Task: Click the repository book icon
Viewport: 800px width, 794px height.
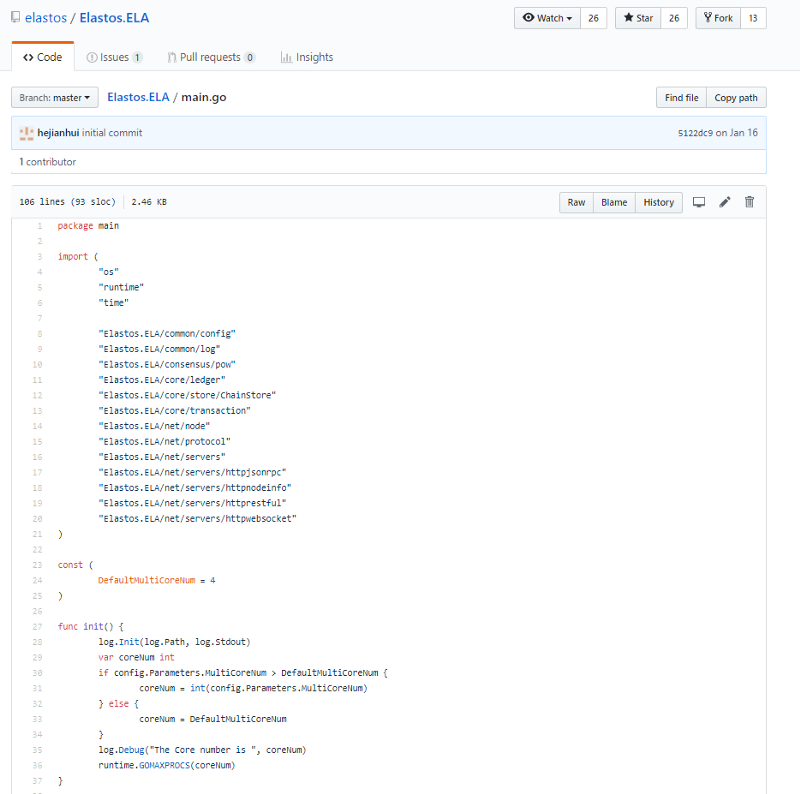Action: 16,17
